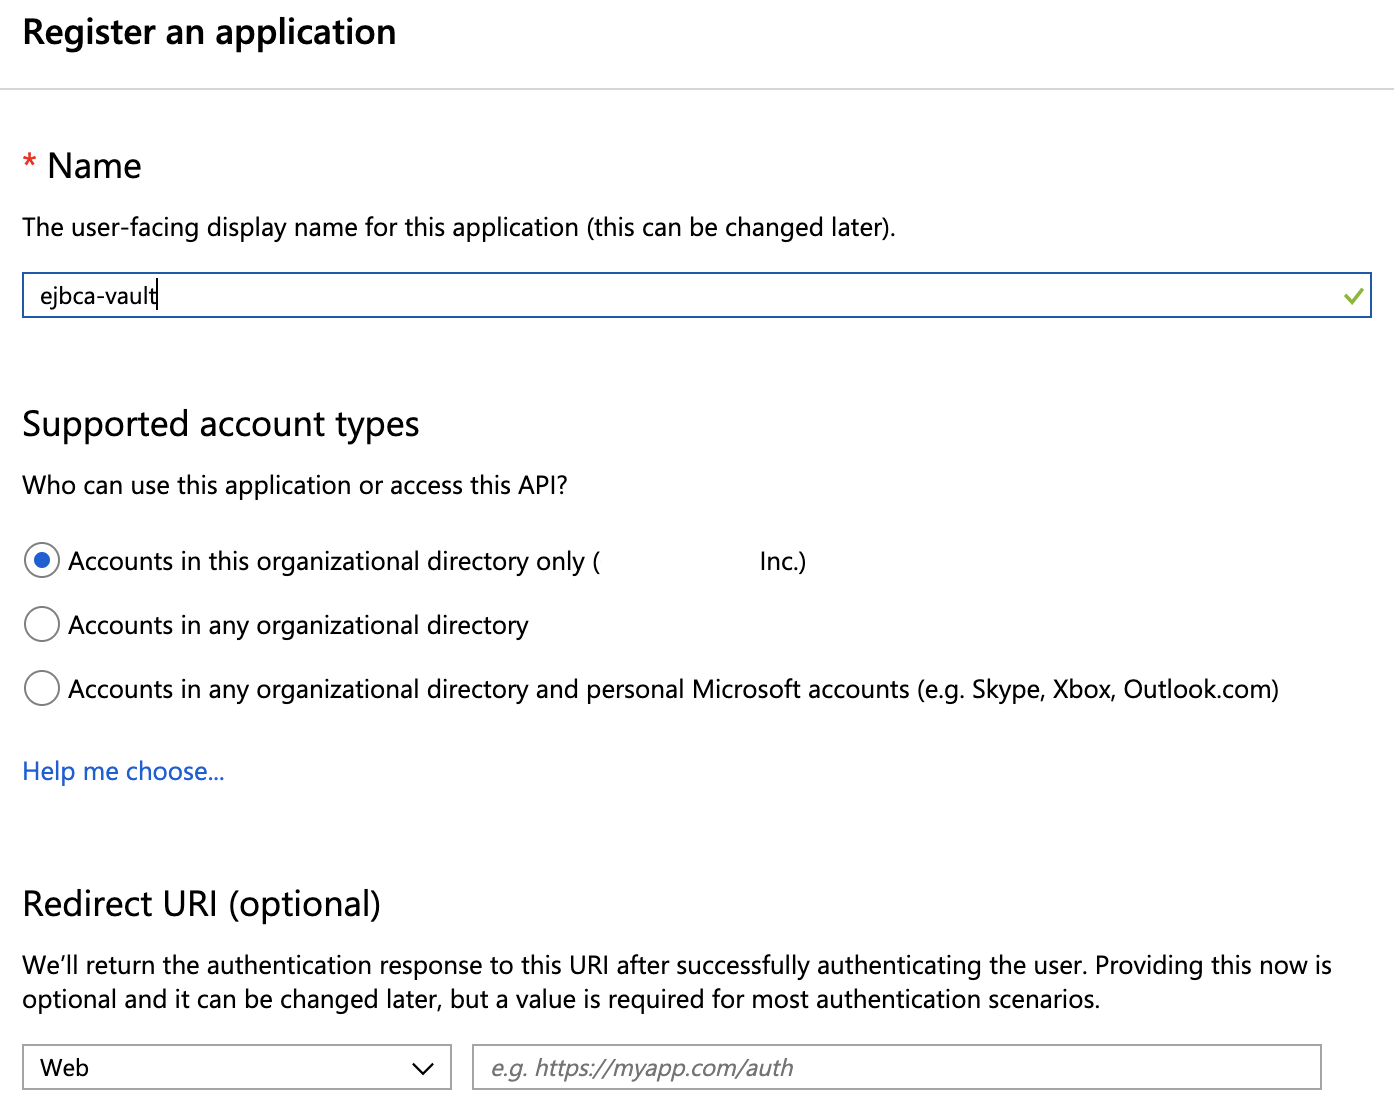Viewport: 1394px width, 1110px height.
Task: Click the 'Register an application' page title
Action: click(x=209, y=31)
